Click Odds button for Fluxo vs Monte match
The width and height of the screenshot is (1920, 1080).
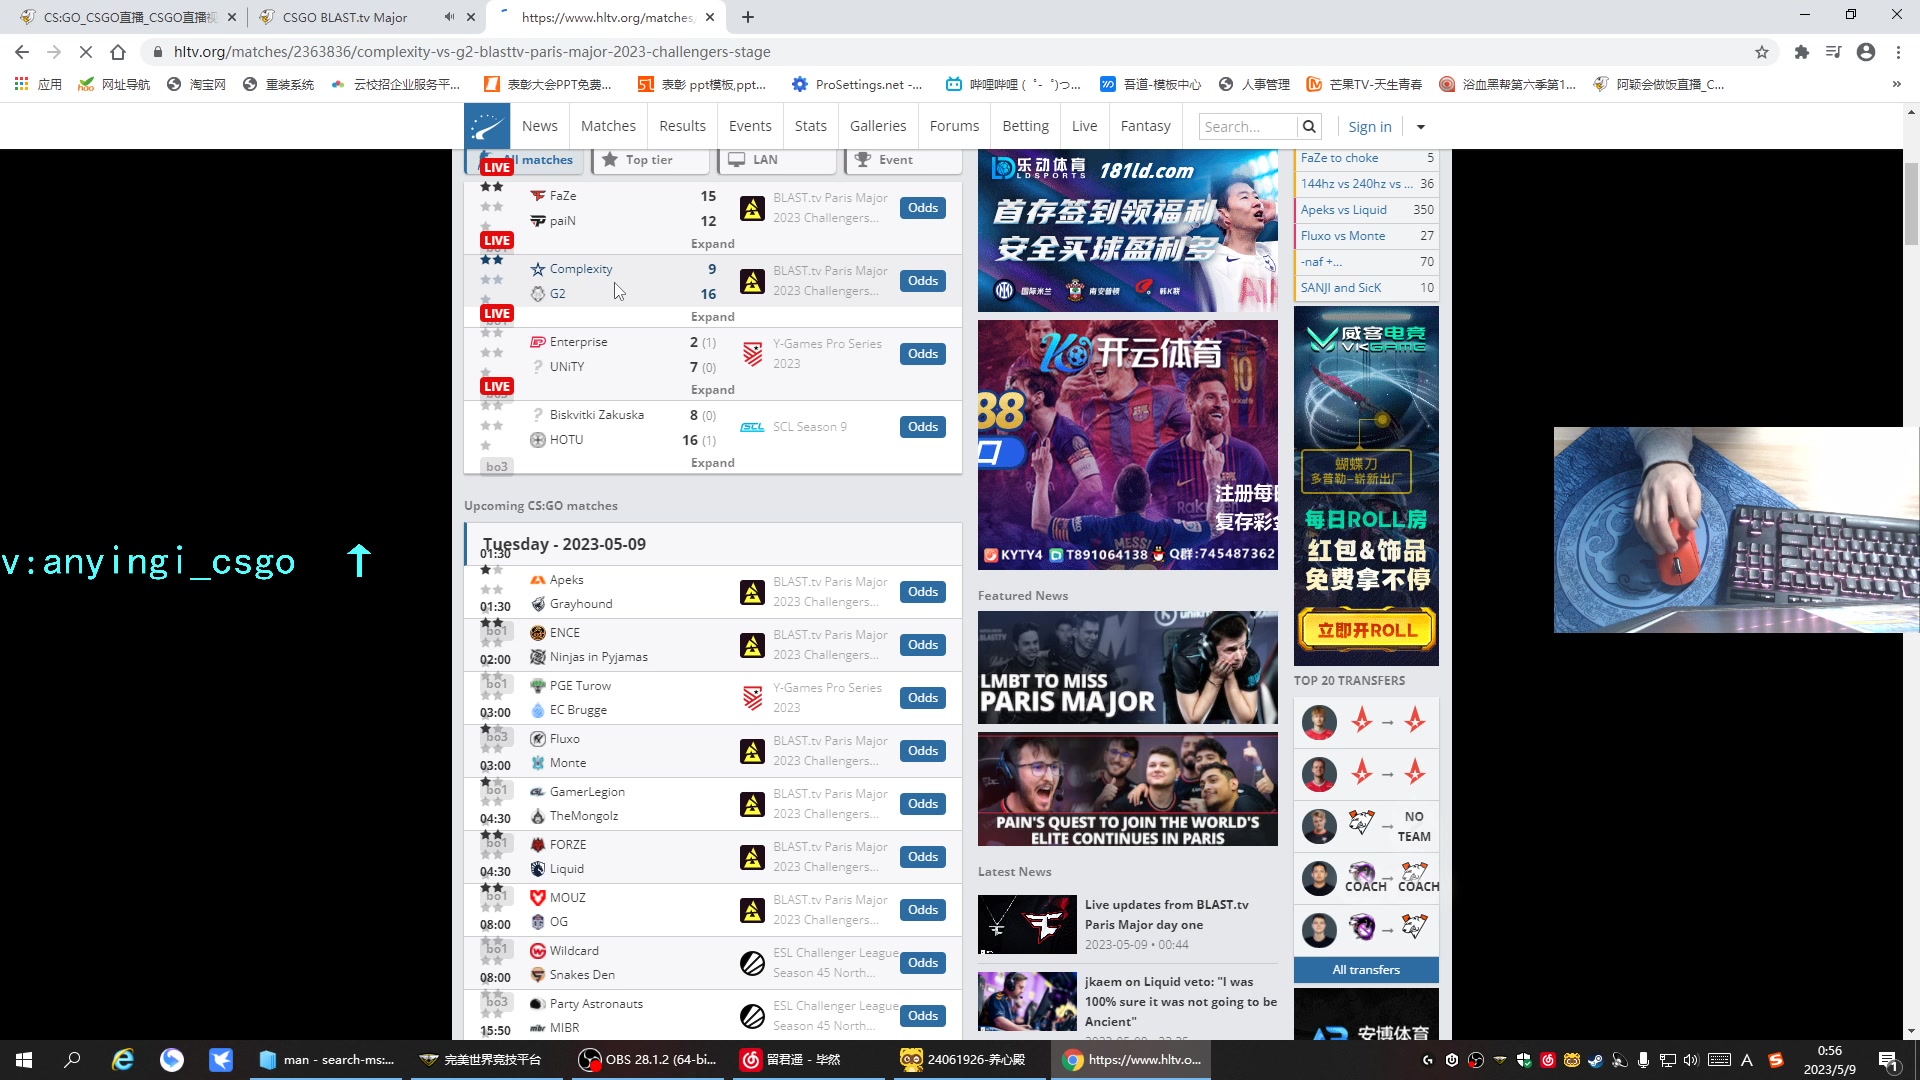[x=923, y=750]
